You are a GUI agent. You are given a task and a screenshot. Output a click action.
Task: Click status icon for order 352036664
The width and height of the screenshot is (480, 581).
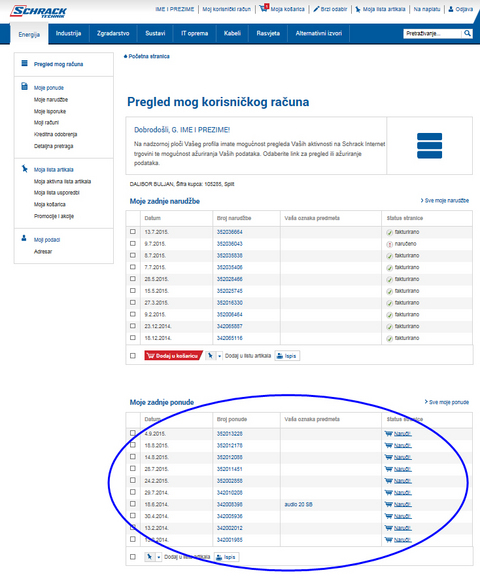[x=390, y=232]
